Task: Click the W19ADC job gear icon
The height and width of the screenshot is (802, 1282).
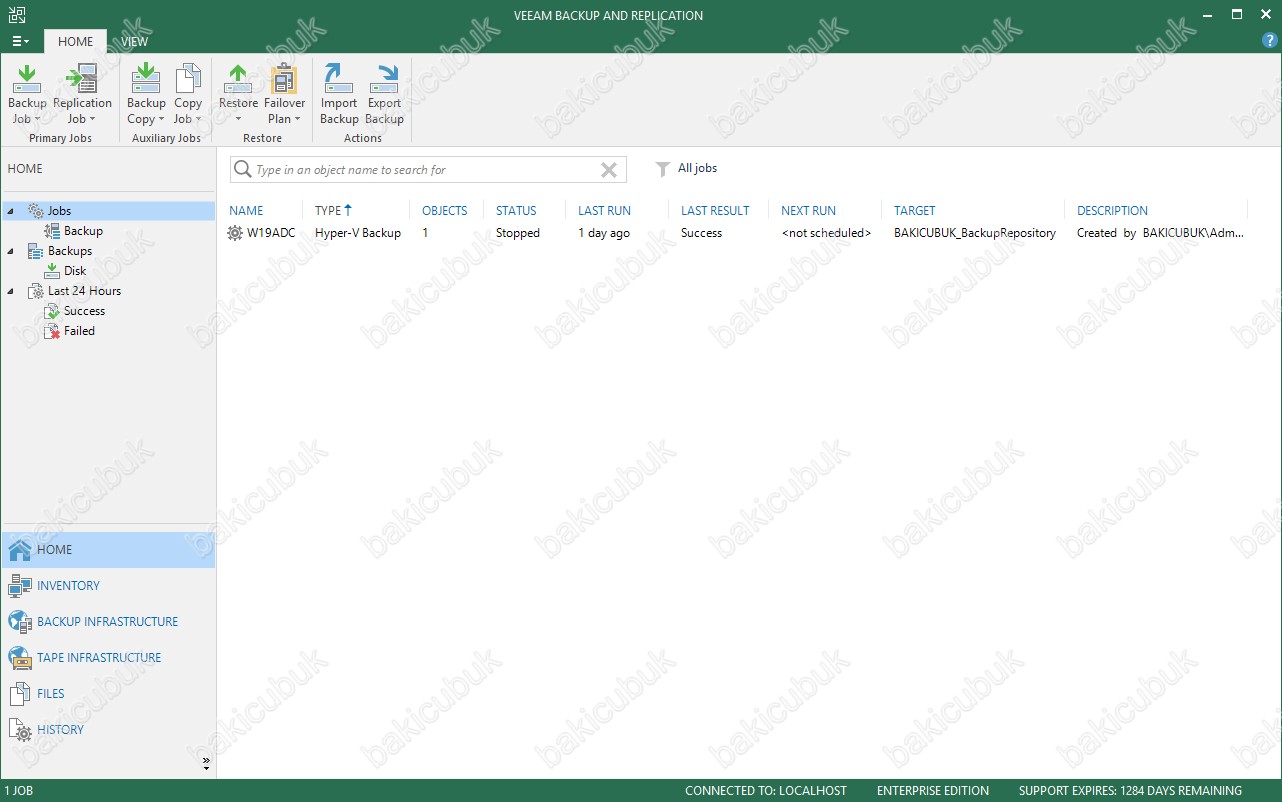Action: 235,233
